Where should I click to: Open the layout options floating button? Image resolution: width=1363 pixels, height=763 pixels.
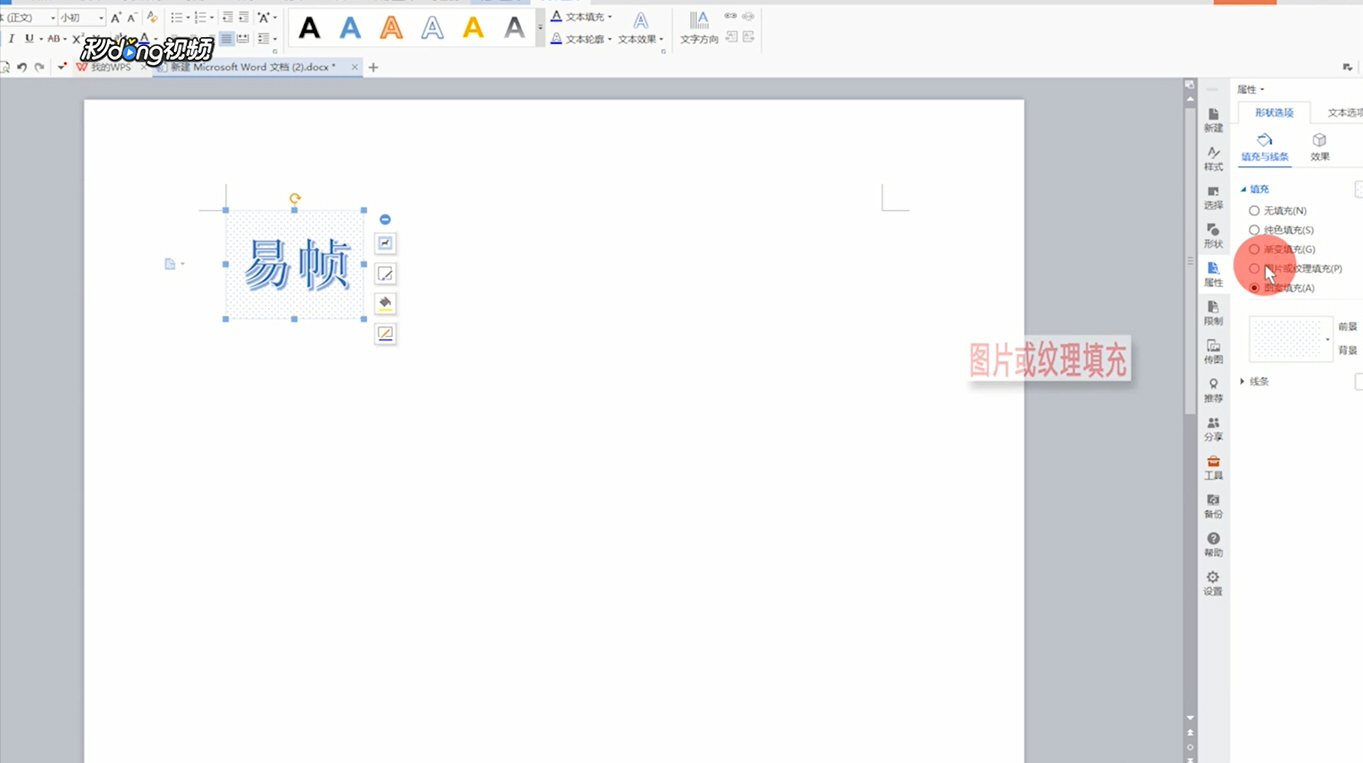tap(385, 243)
